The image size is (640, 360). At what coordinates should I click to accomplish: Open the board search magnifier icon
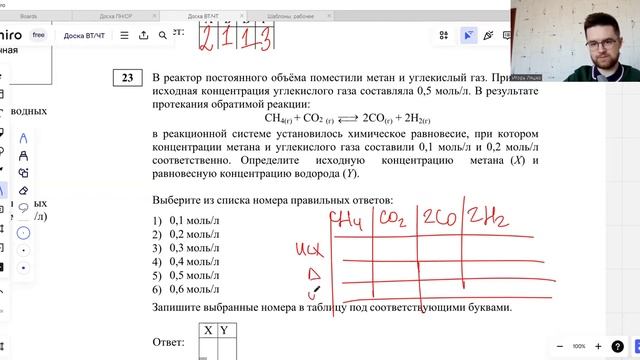coord(162,36)
